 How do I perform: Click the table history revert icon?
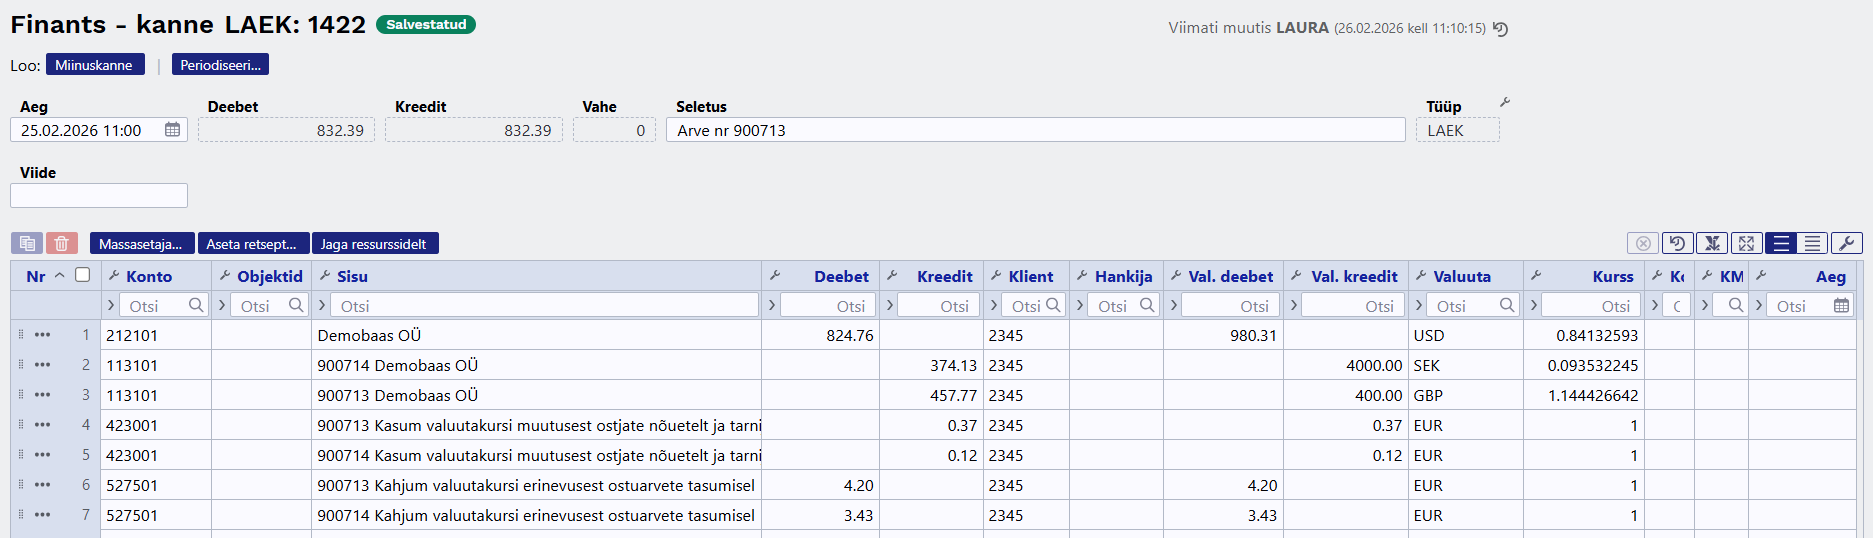(x=1677, y=243)
